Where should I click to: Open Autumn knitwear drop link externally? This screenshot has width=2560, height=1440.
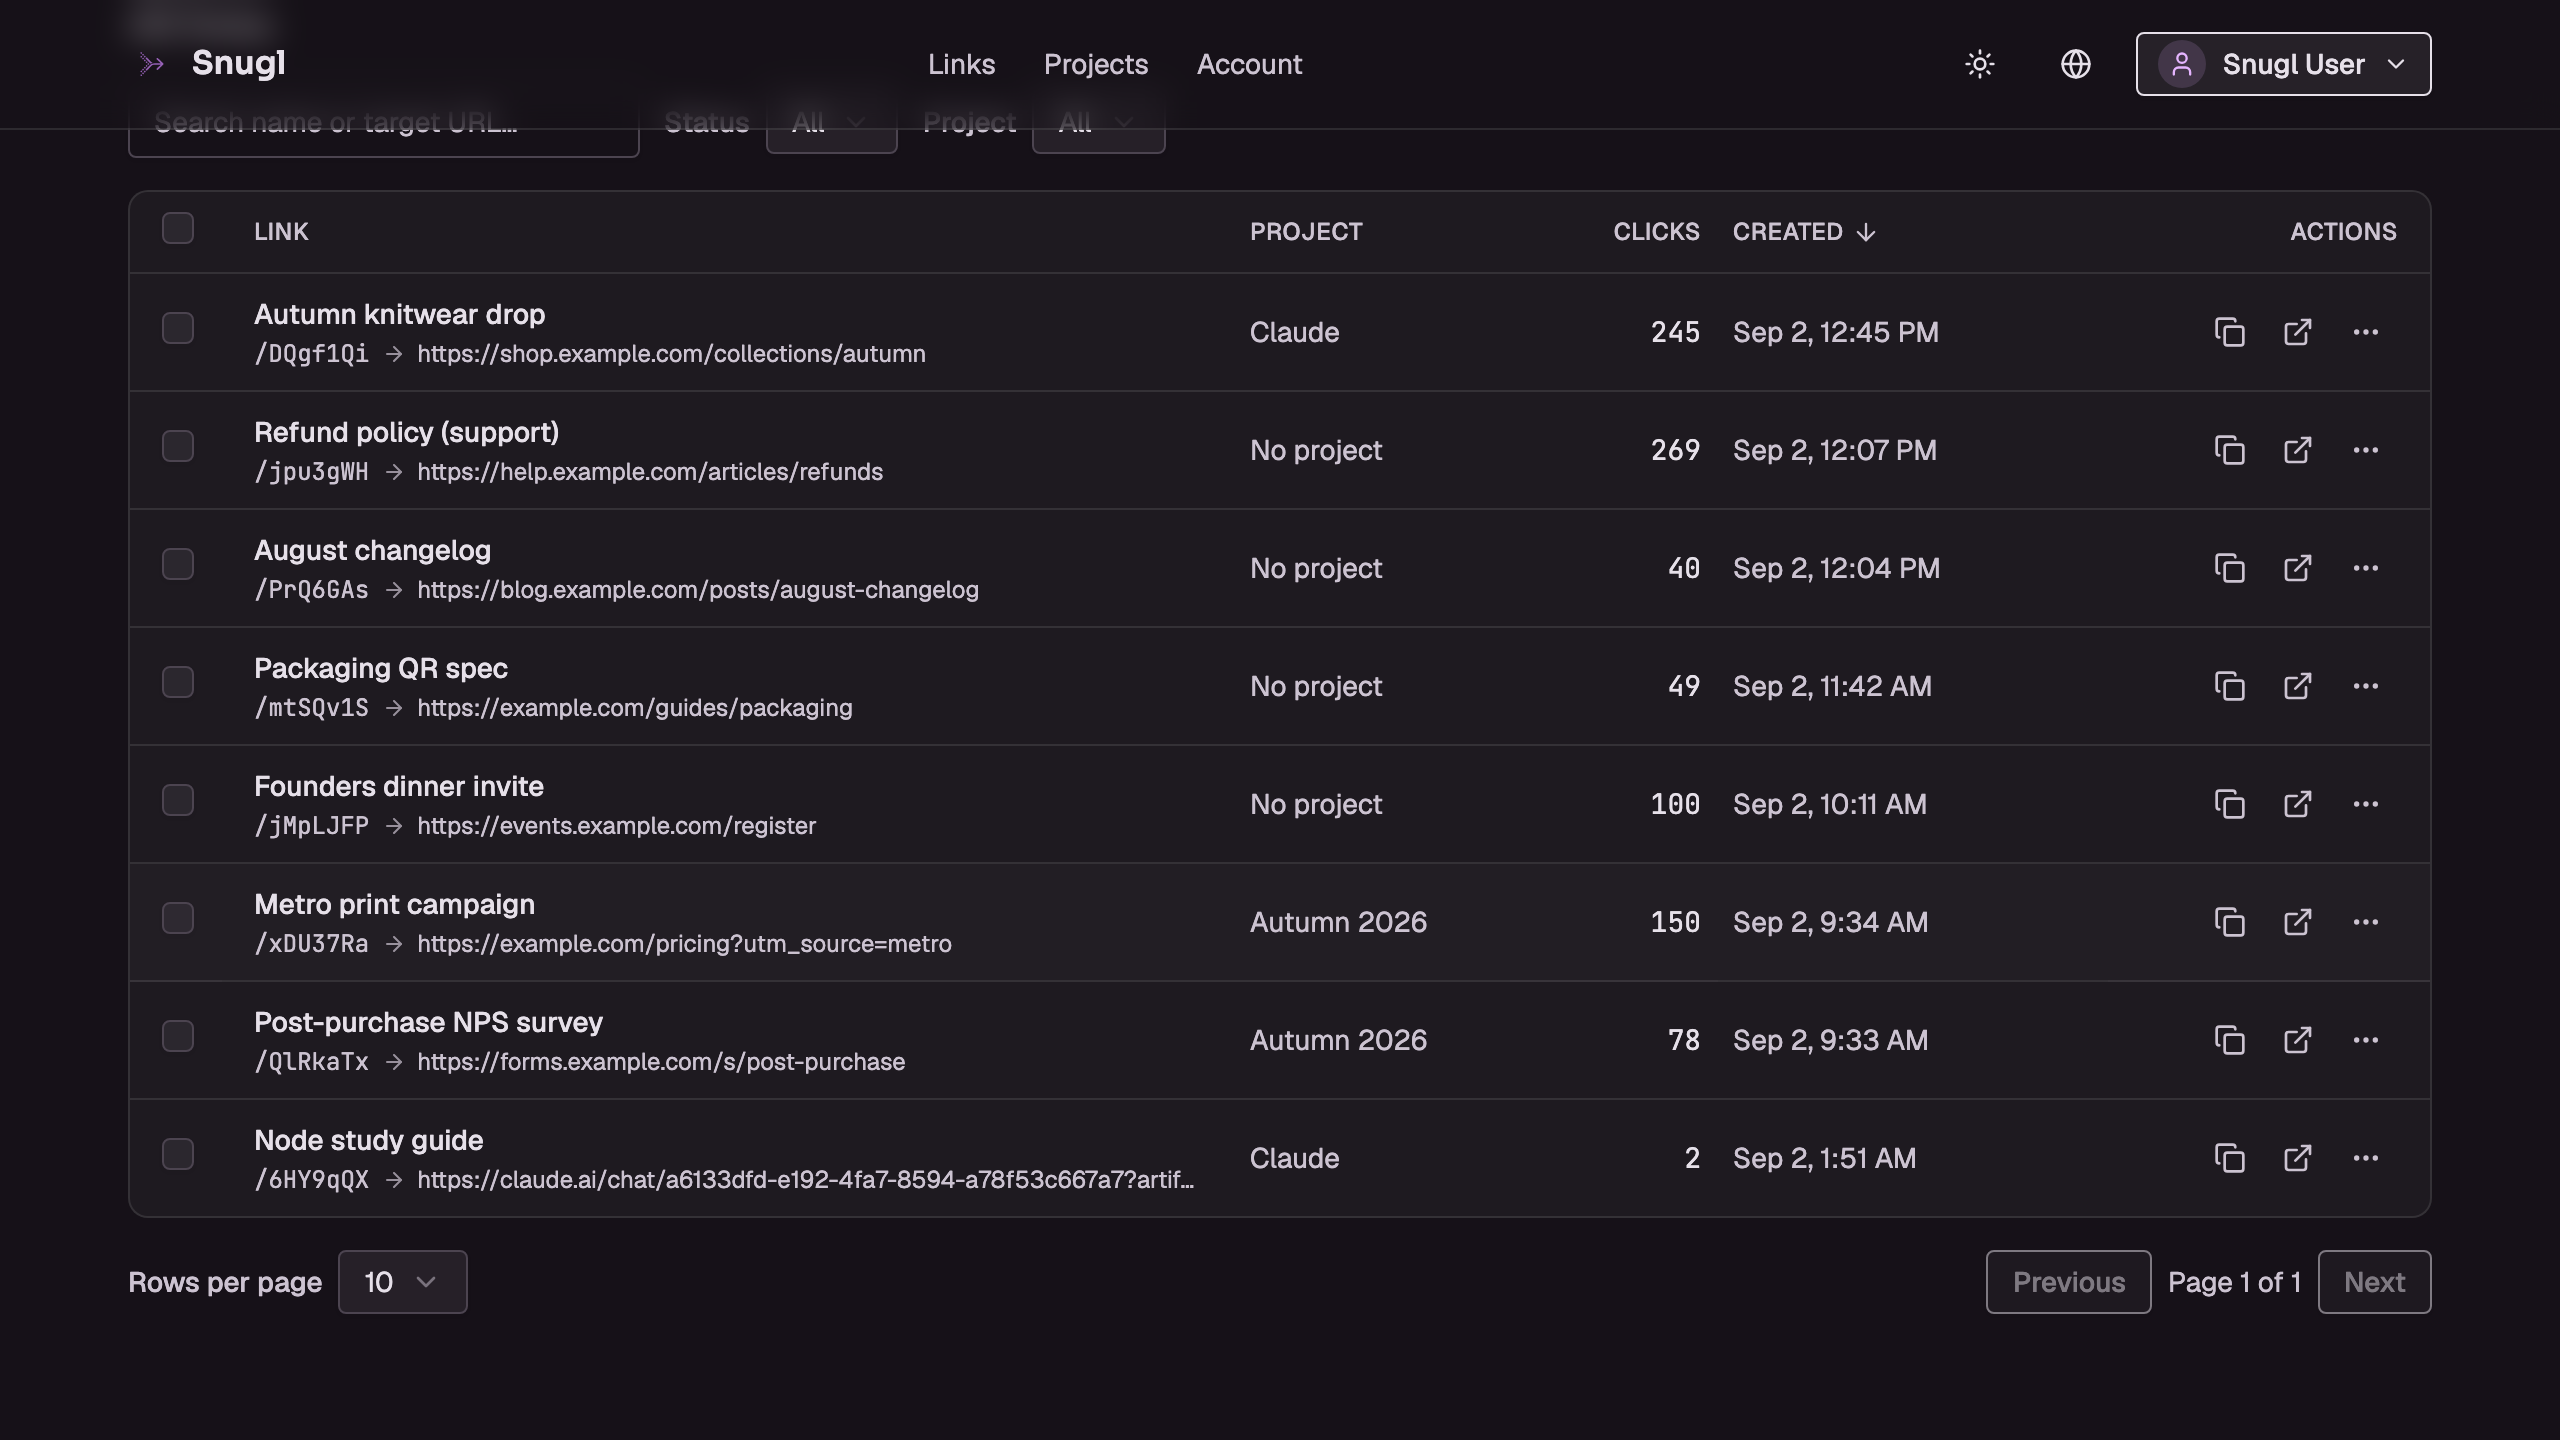2298,332
